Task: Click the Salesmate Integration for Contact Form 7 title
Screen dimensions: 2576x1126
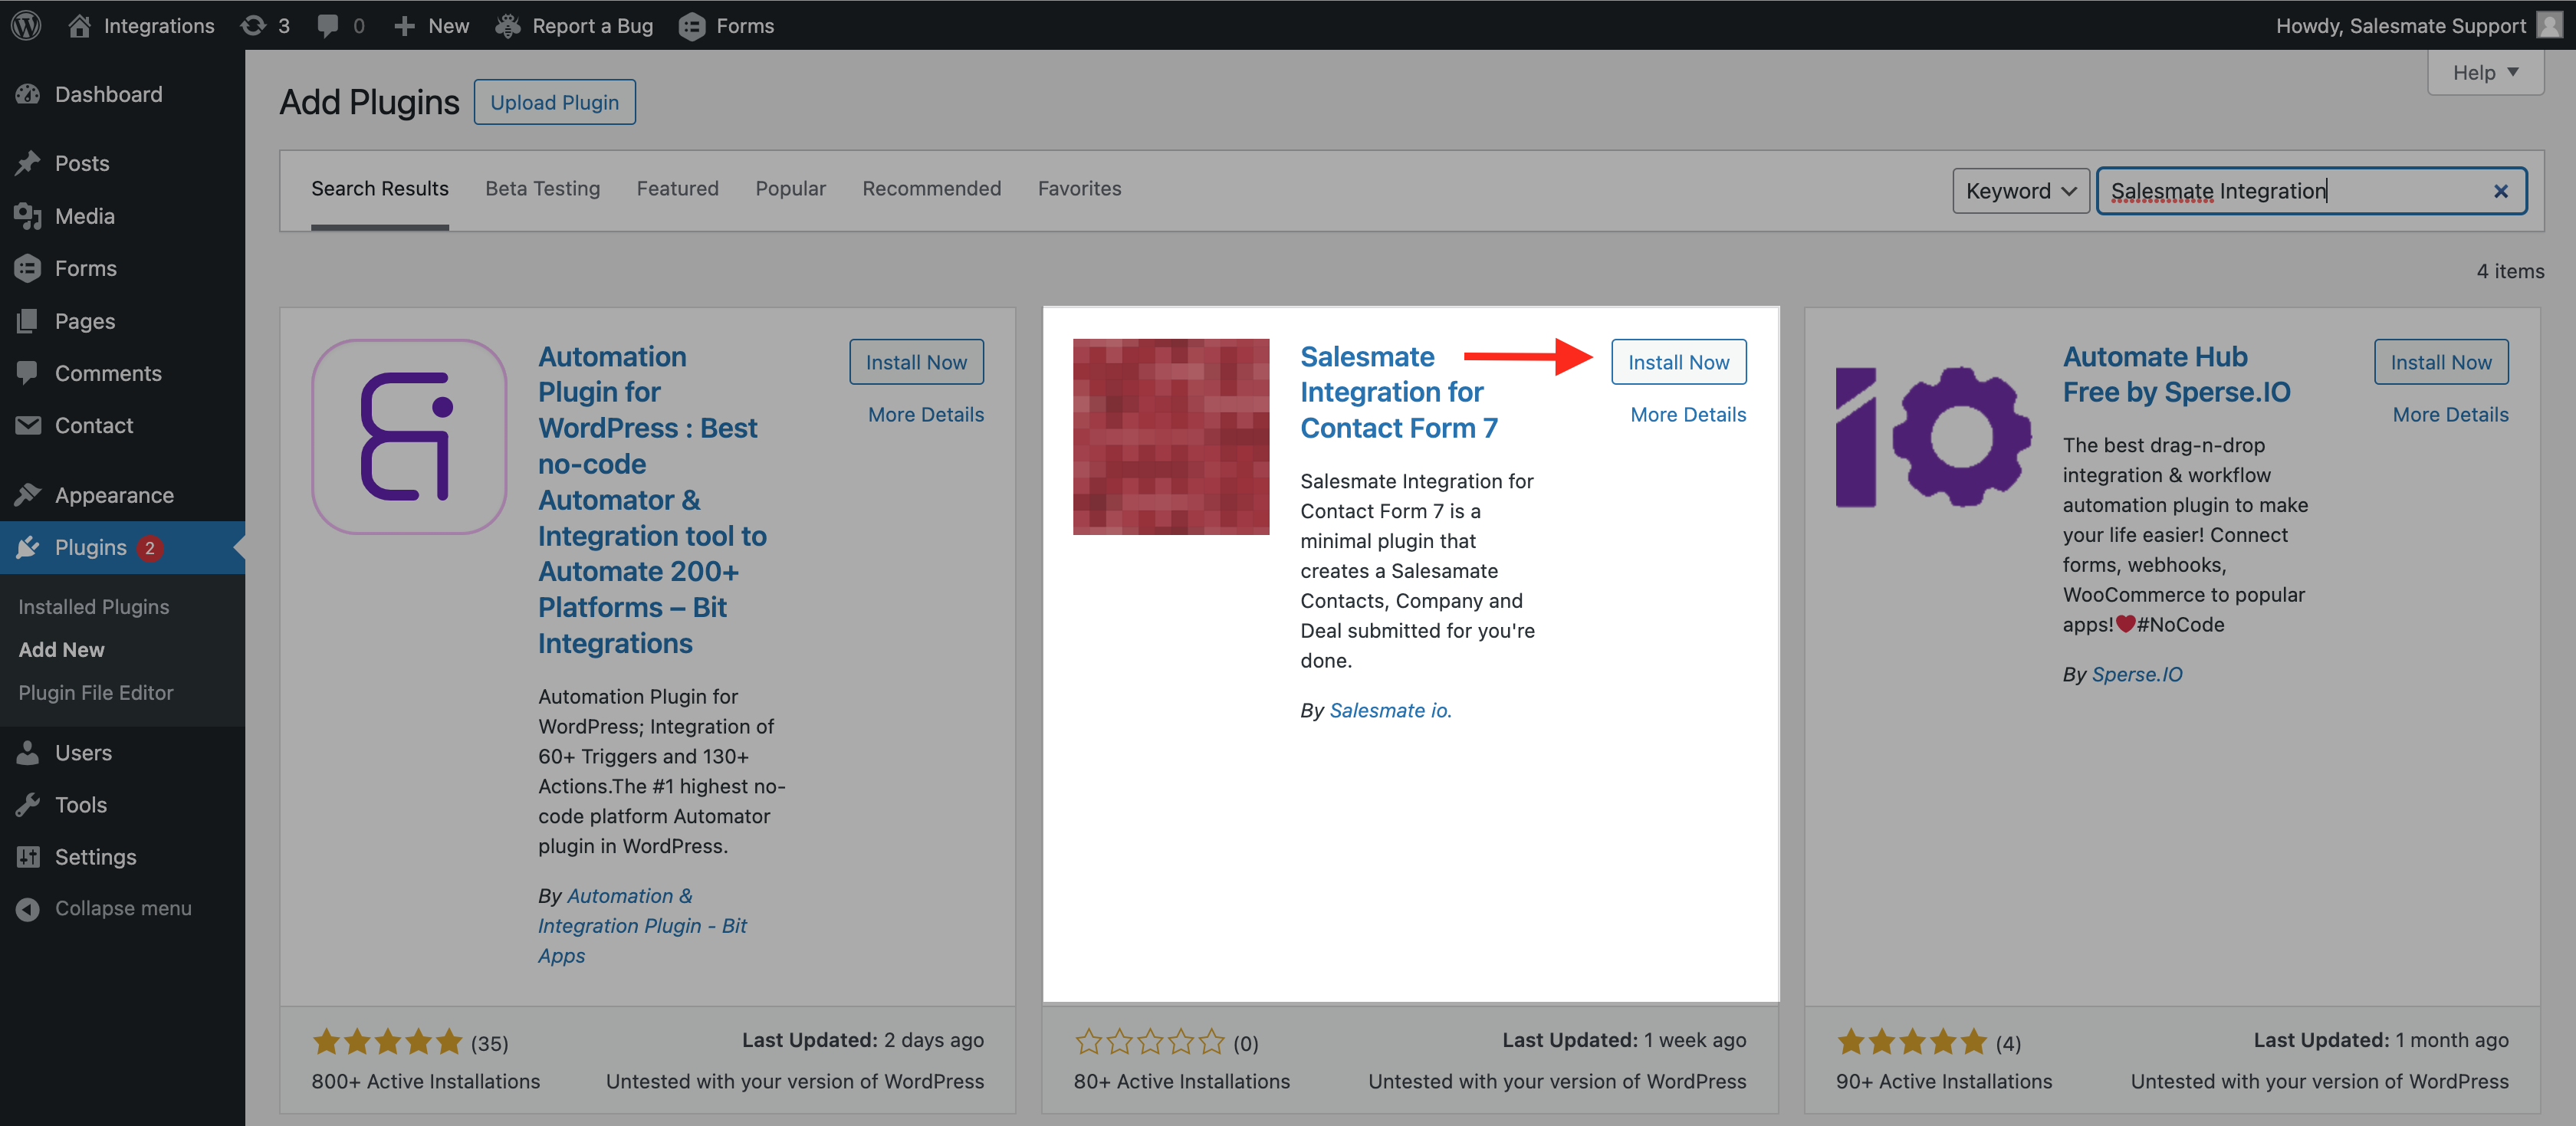Action: click(x=1398, y=392)
